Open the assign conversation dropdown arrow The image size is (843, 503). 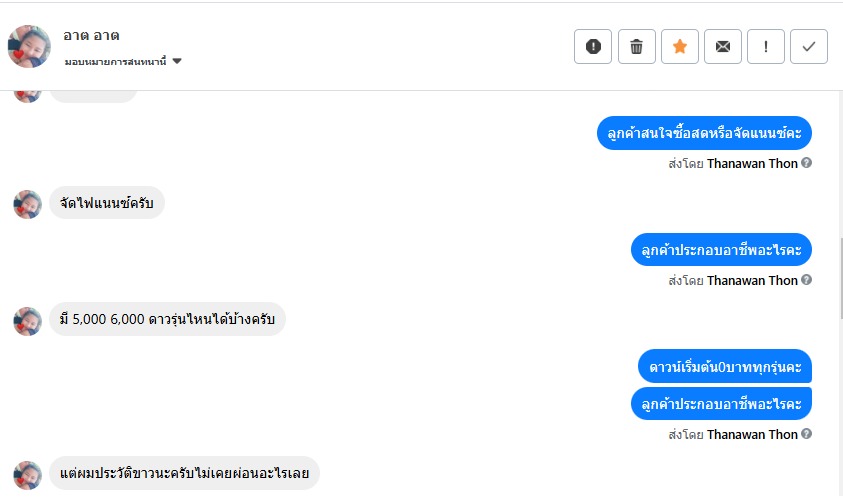(x=177, y=61)
